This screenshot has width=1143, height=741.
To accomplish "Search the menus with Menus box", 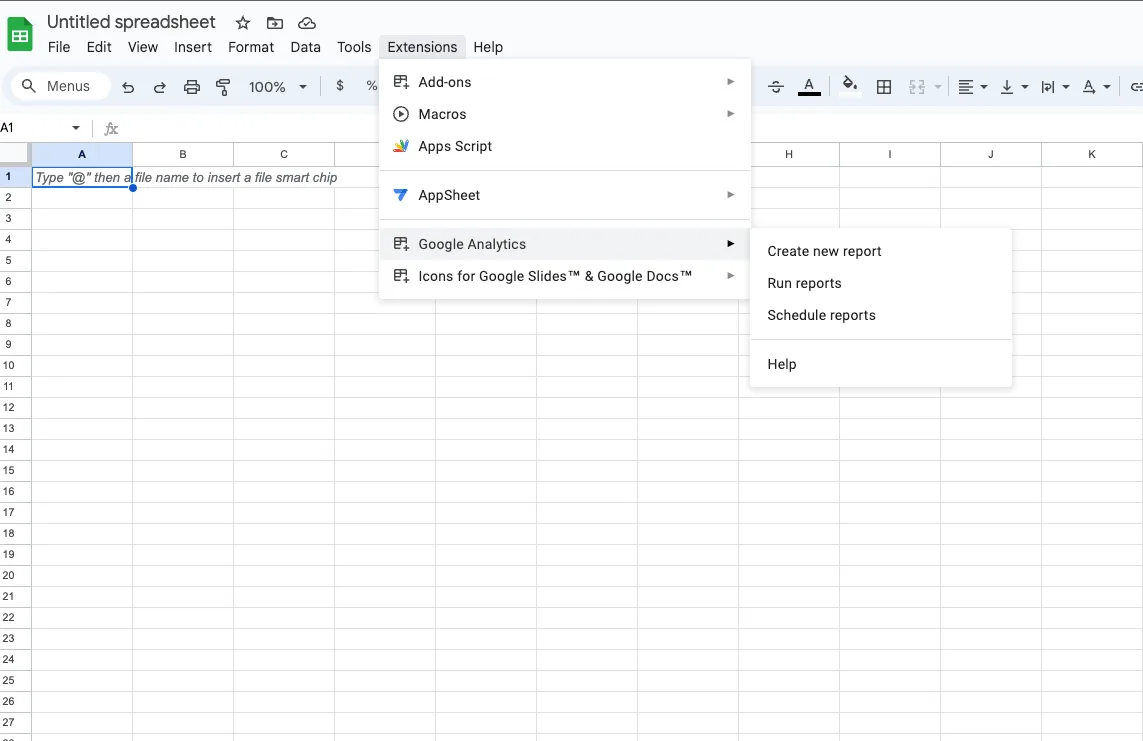I will click(x=61, y=86).
